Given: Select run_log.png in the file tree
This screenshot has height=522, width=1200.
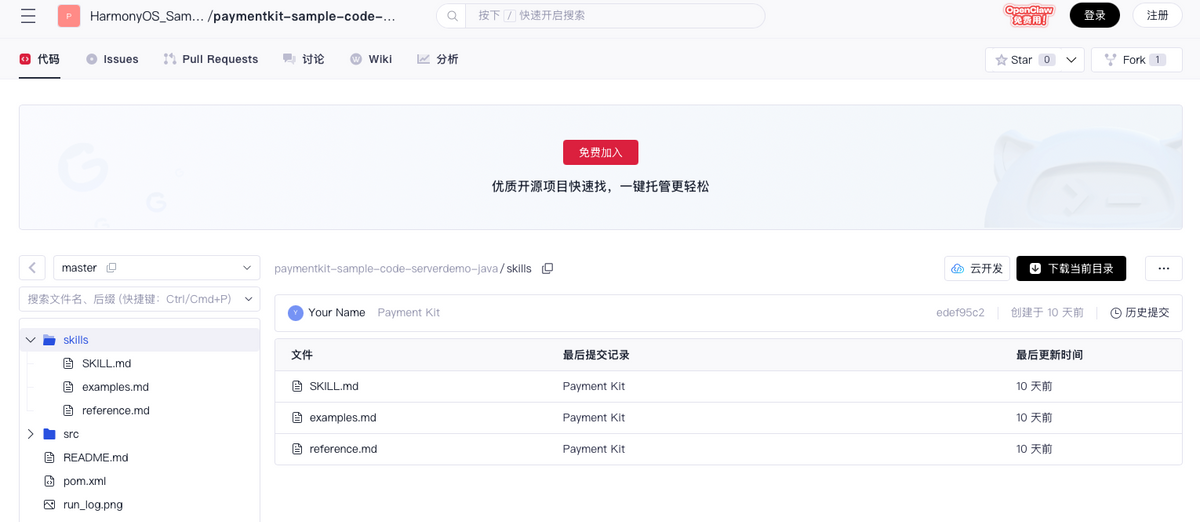Looking at the screenshot, I should click(93, 505).
